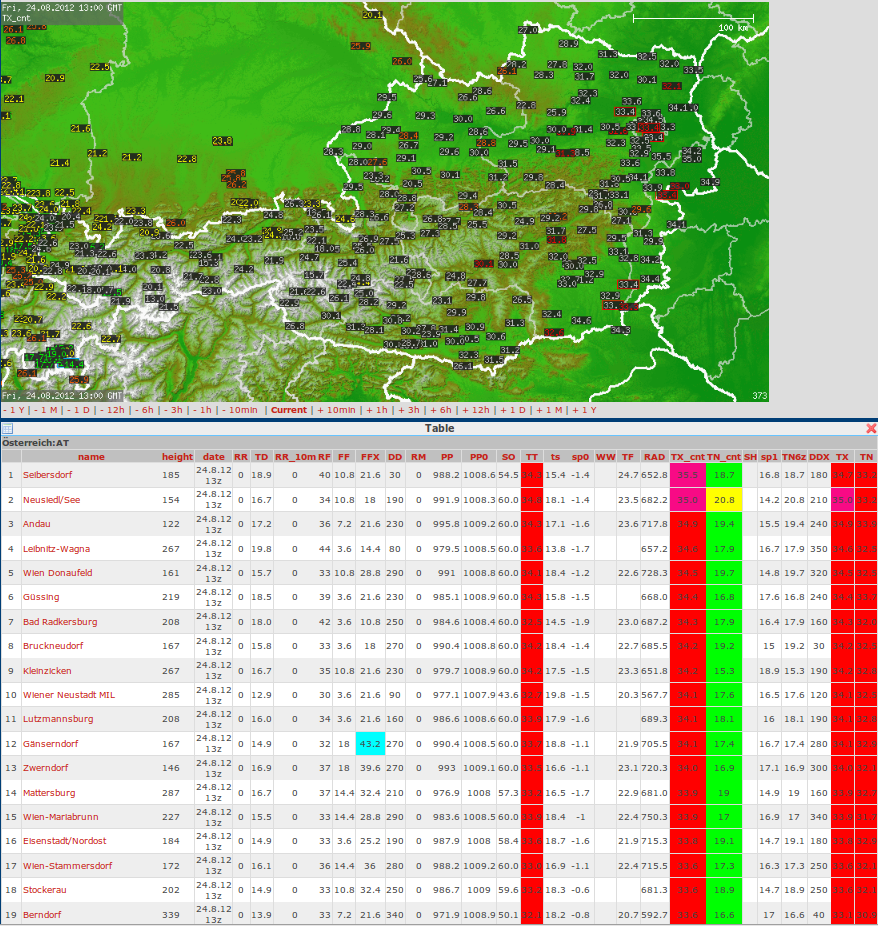Image resolution: width=878 pixels, height=926 pixels.
Task: Close the Table panel with red X
Action: pos(871,429)
